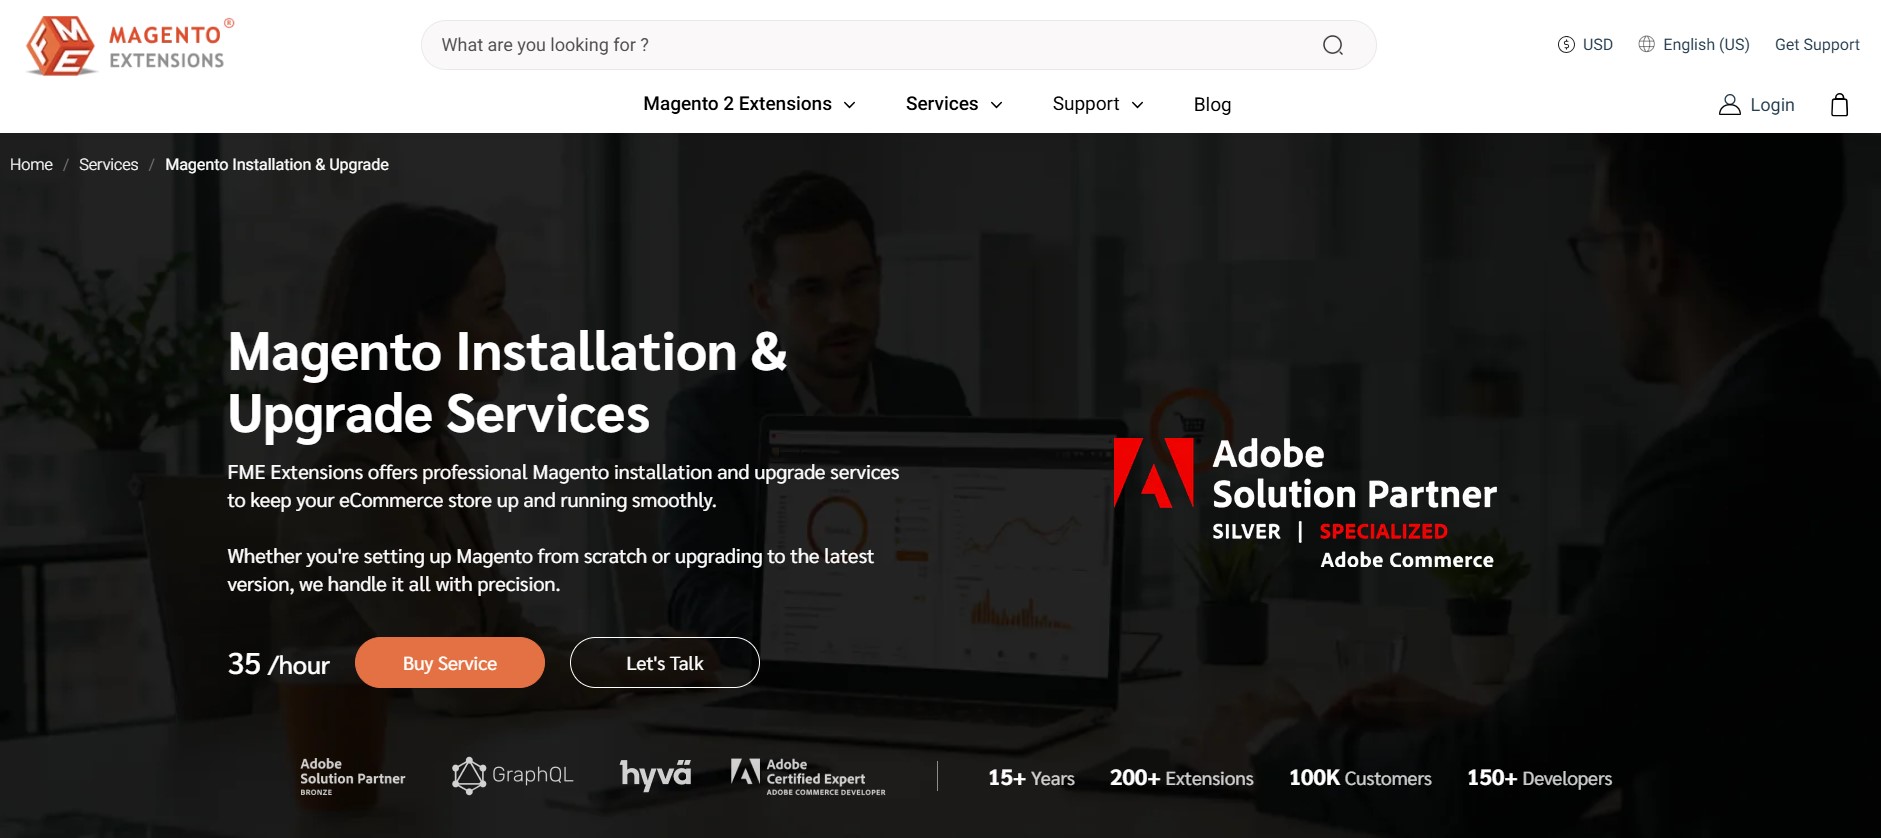The image size is (1881, 838).
Task: Click the hyvä logo
Action: 655,775
